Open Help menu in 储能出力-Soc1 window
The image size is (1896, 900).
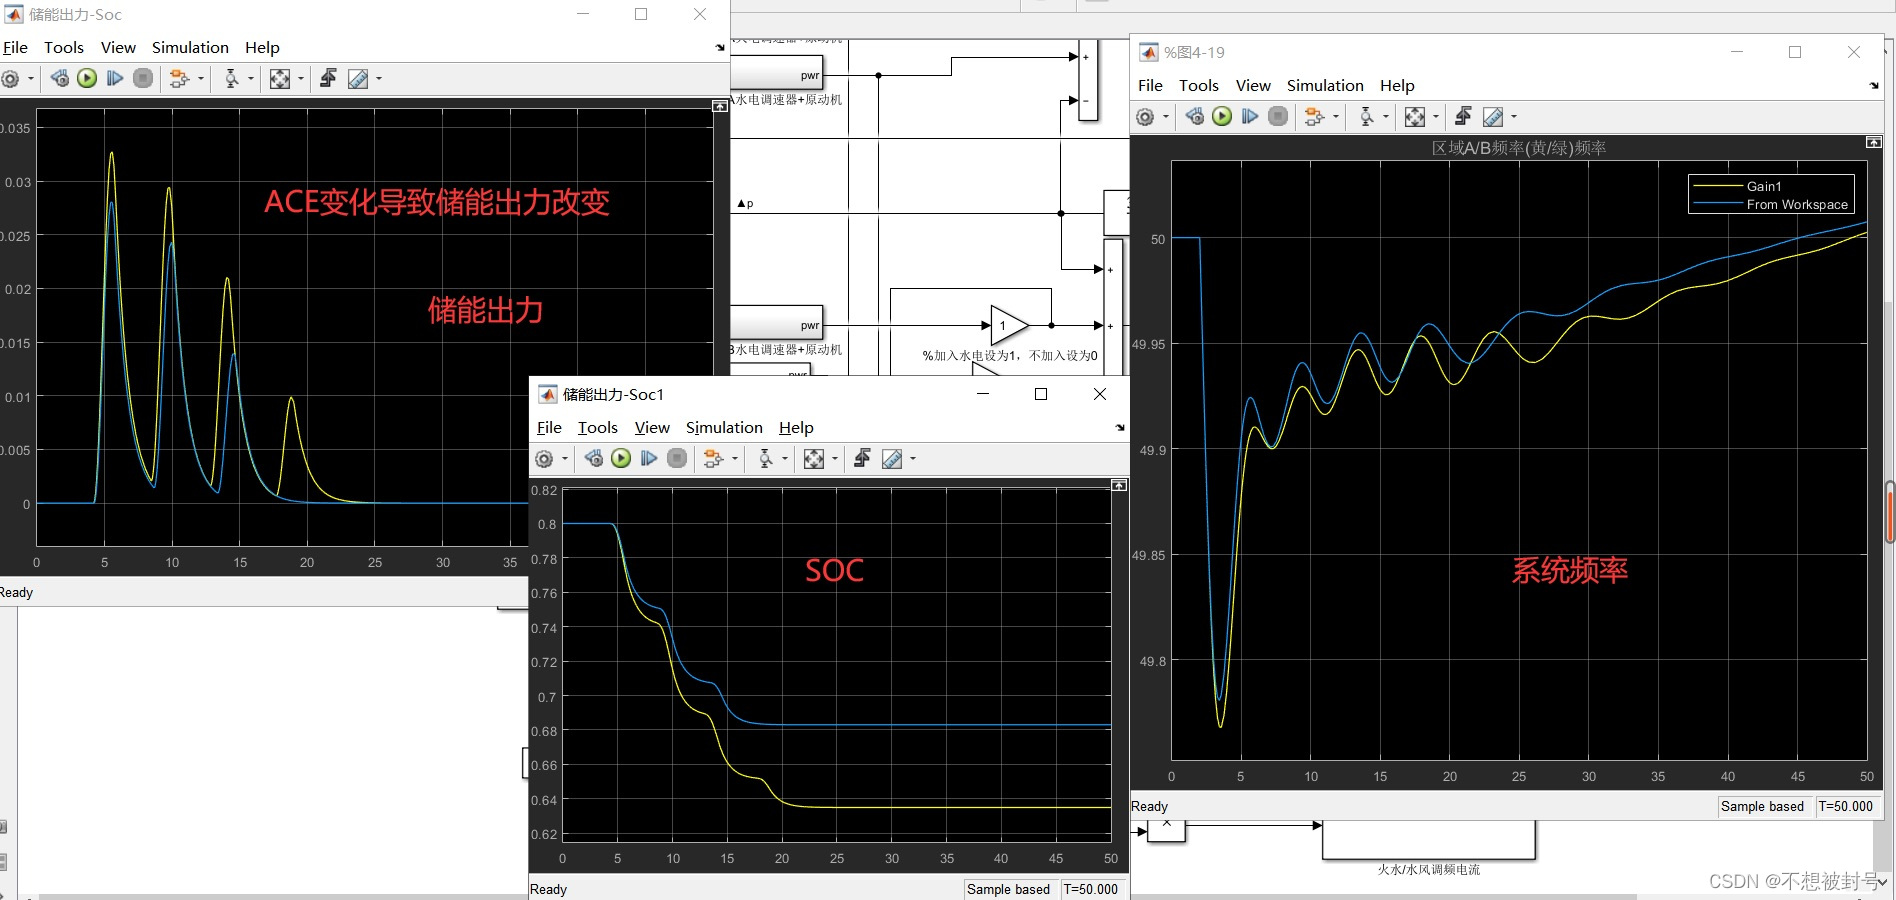pyautogui.click(x=796, y=427)
